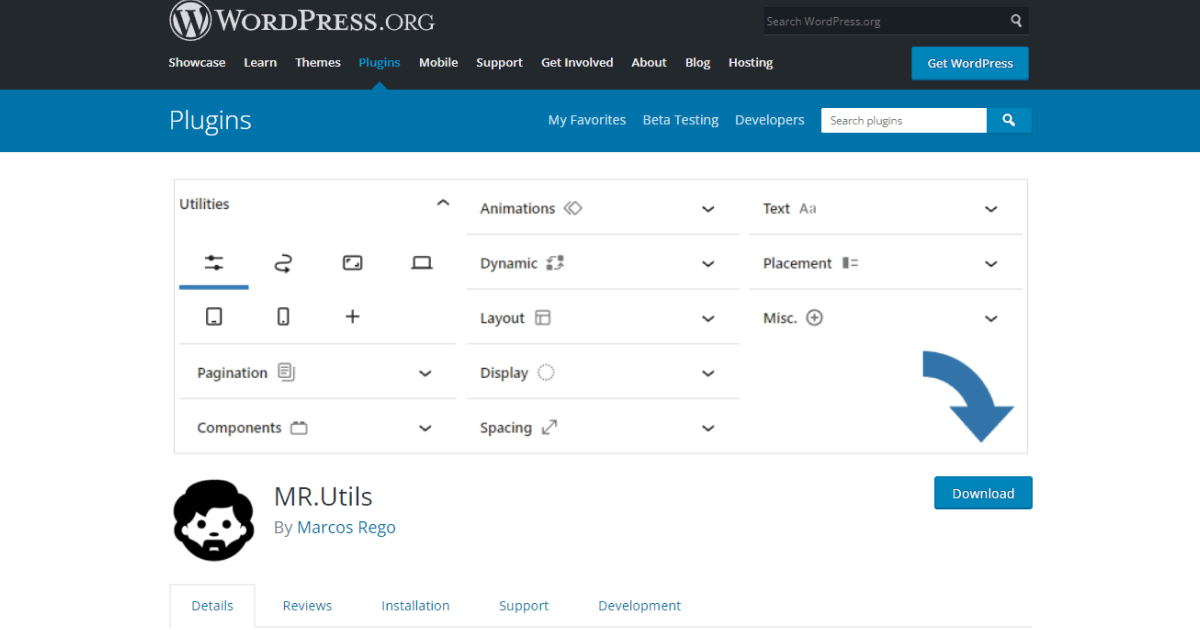The width and height of the screenshot is (1200, 630).
Task: Open Support in the top navigation
Action: coord(499,62)
